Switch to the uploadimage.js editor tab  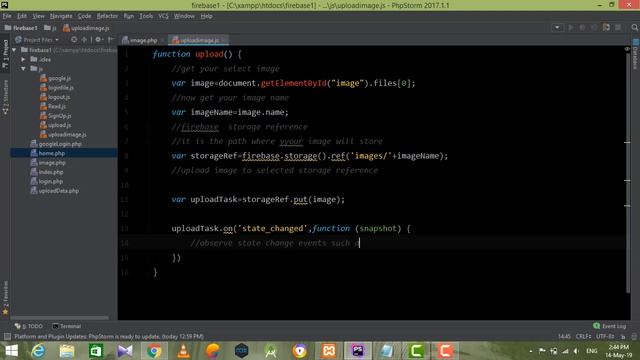point(199,40)
